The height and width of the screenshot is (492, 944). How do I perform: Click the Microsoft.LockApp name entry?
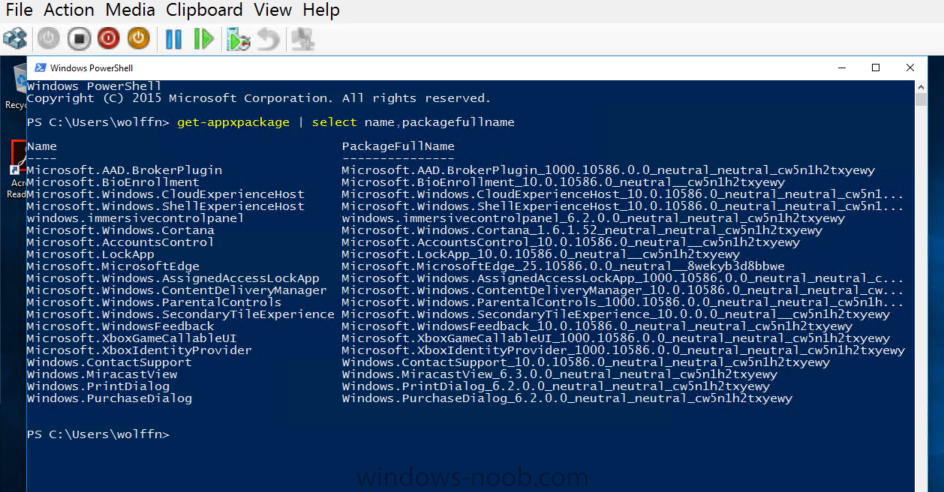[90, 254]
